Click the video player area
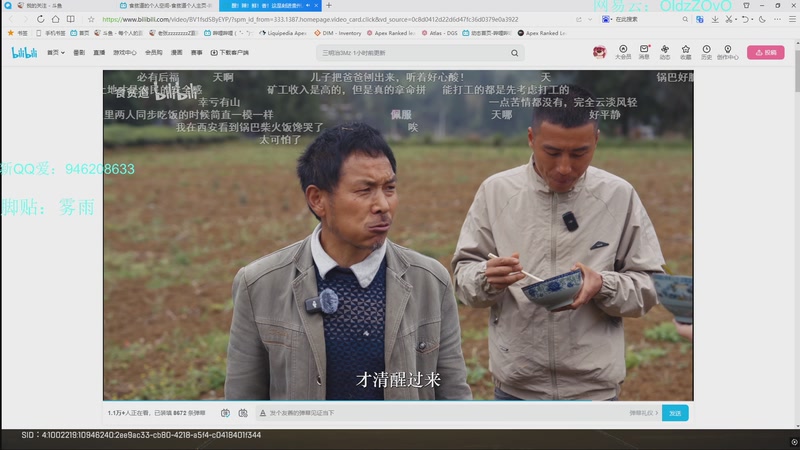This screenshot has width=800, height=450. tap(398, 235)
